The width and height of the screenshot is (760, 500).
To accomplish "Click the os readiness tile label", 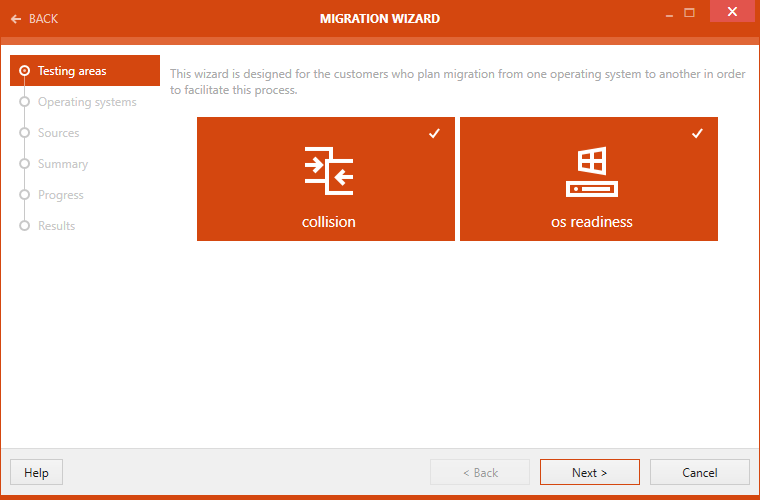I will click(x=591, y=222).
